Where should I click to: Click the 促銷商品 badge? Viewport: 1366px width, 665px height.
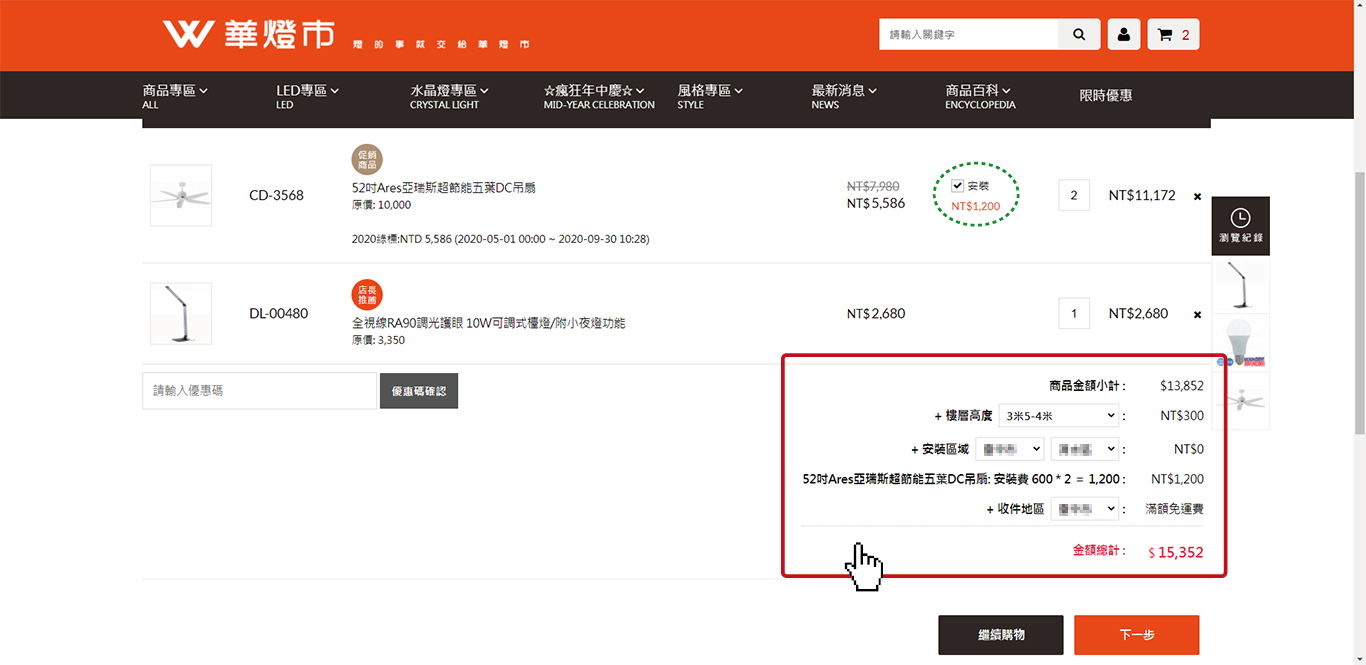click(367, 160)
